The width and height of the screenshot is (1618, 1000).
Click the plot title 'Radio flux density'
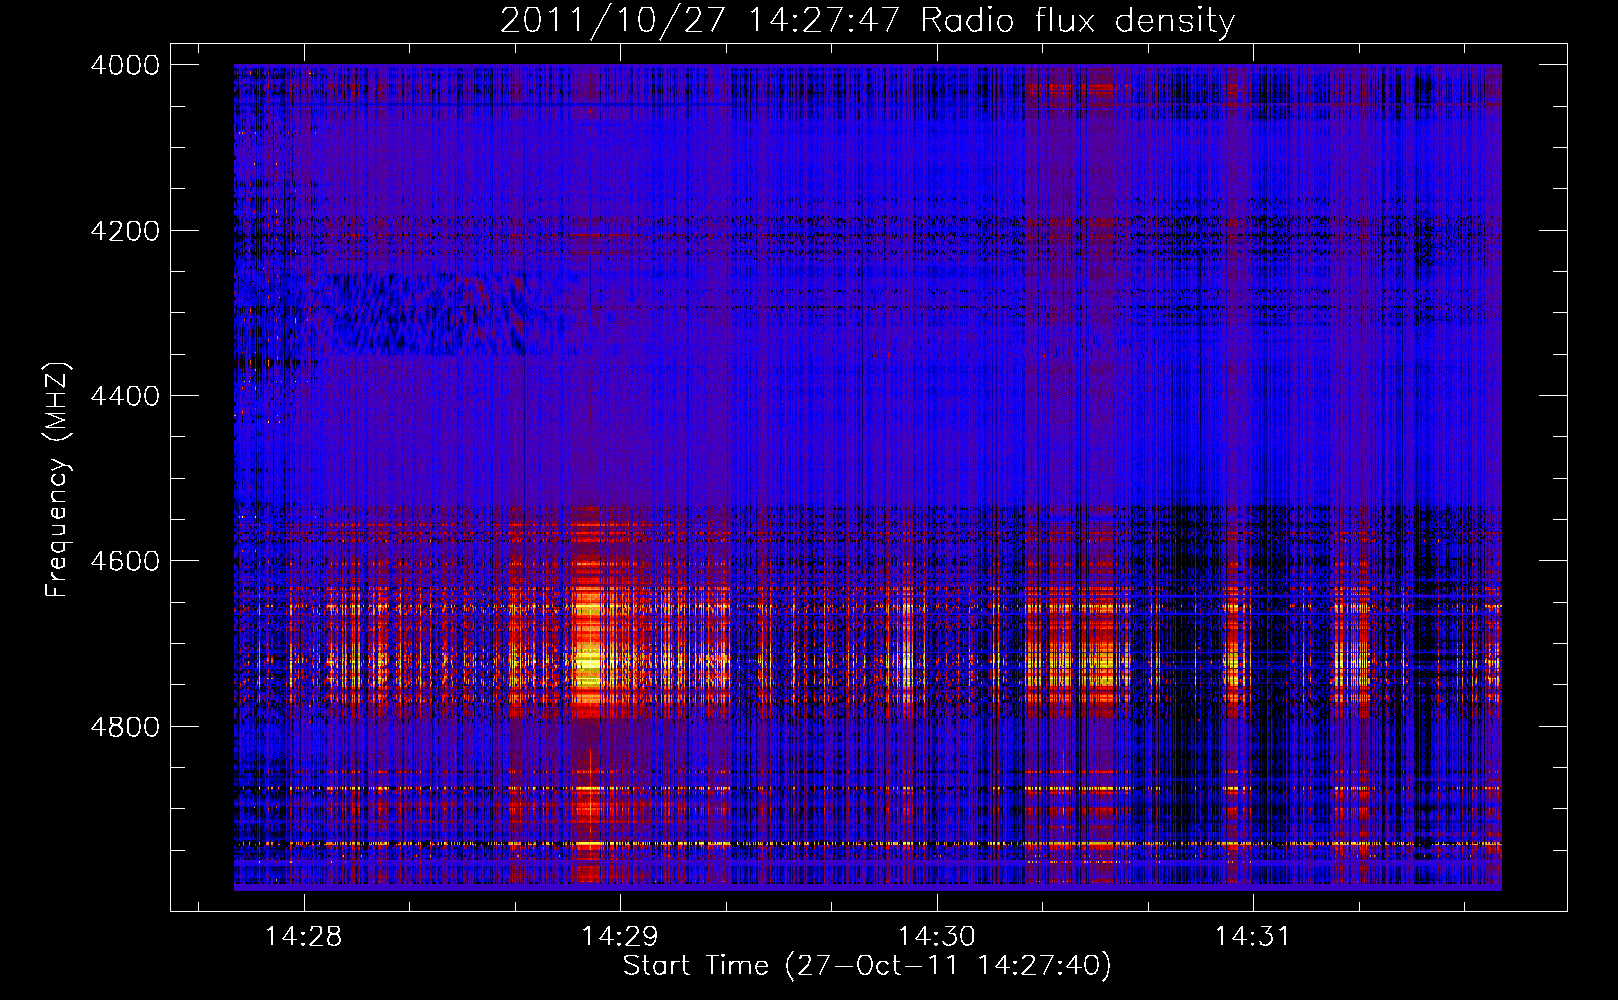tap(1078, 21)
